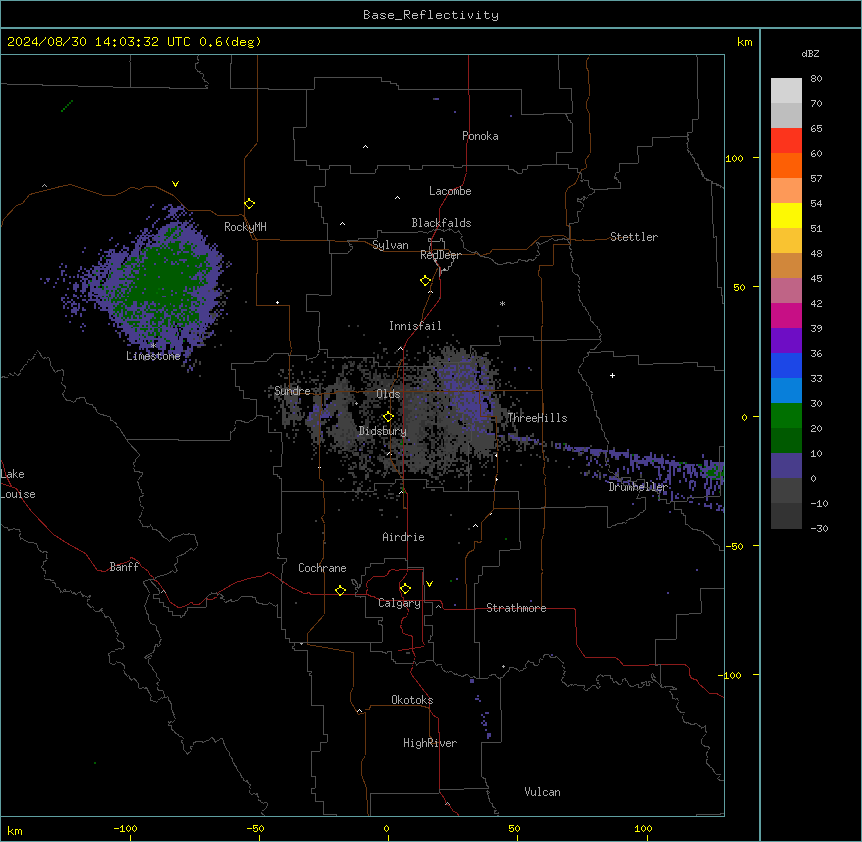Click the -100 tick label on bottom axis

[125, 828]
